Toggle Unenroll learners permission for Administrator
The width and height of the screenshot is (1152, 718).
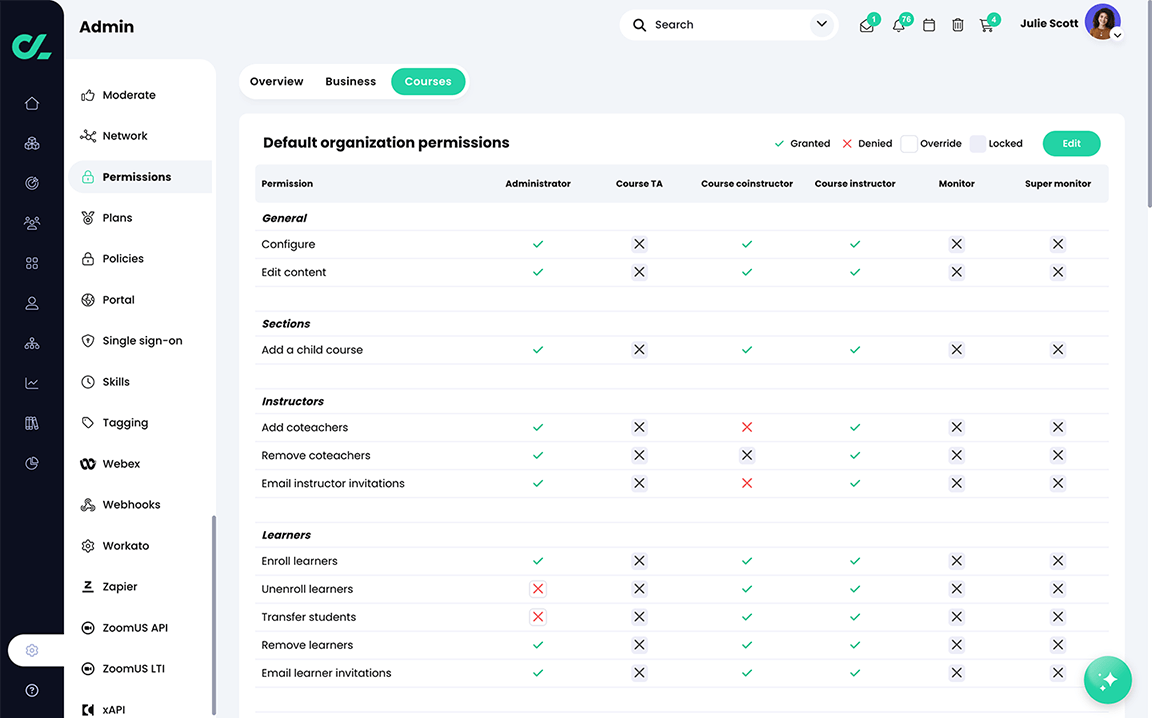tap(538, 588)
